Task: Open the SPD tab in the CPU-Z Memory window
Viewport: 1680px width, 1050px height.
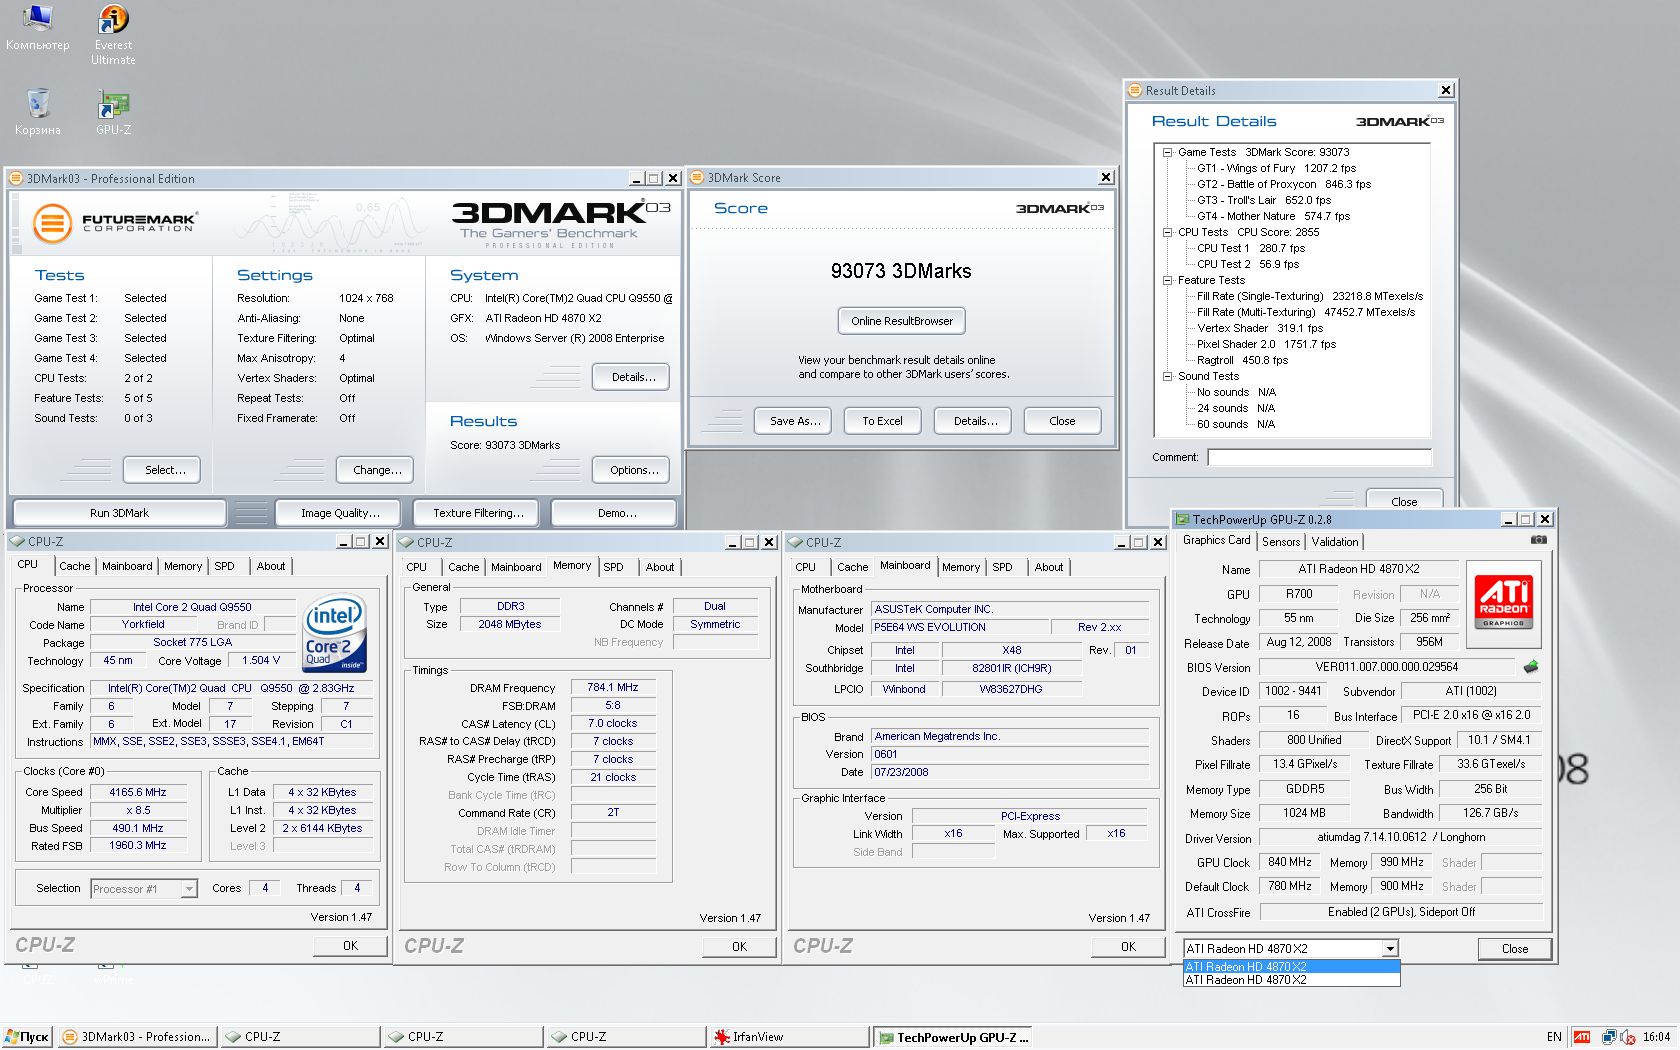Action: click(613, 567)
